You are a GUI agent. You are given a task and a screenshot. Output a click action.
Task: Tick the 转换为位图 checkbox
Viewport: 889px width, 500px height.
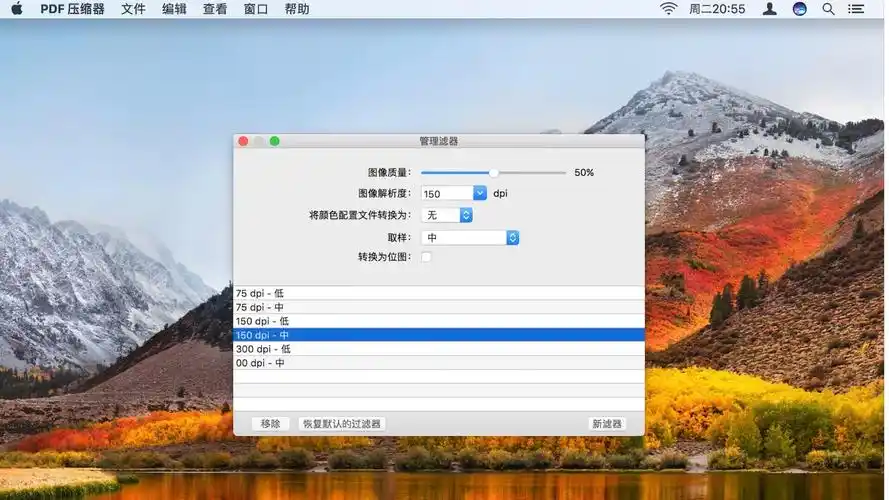pyautogui.click(x=426, y=257)
